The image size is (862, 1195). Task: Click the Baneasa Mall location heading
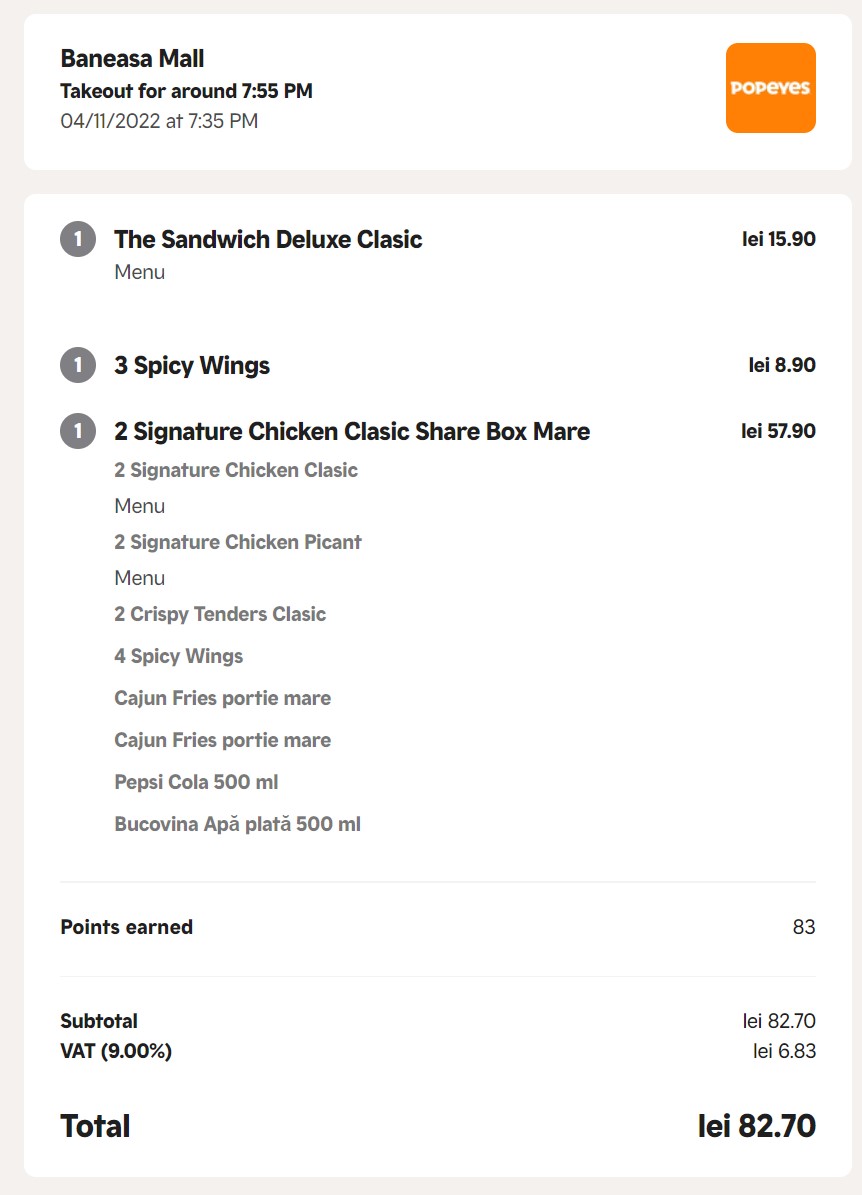click(133, 59)
